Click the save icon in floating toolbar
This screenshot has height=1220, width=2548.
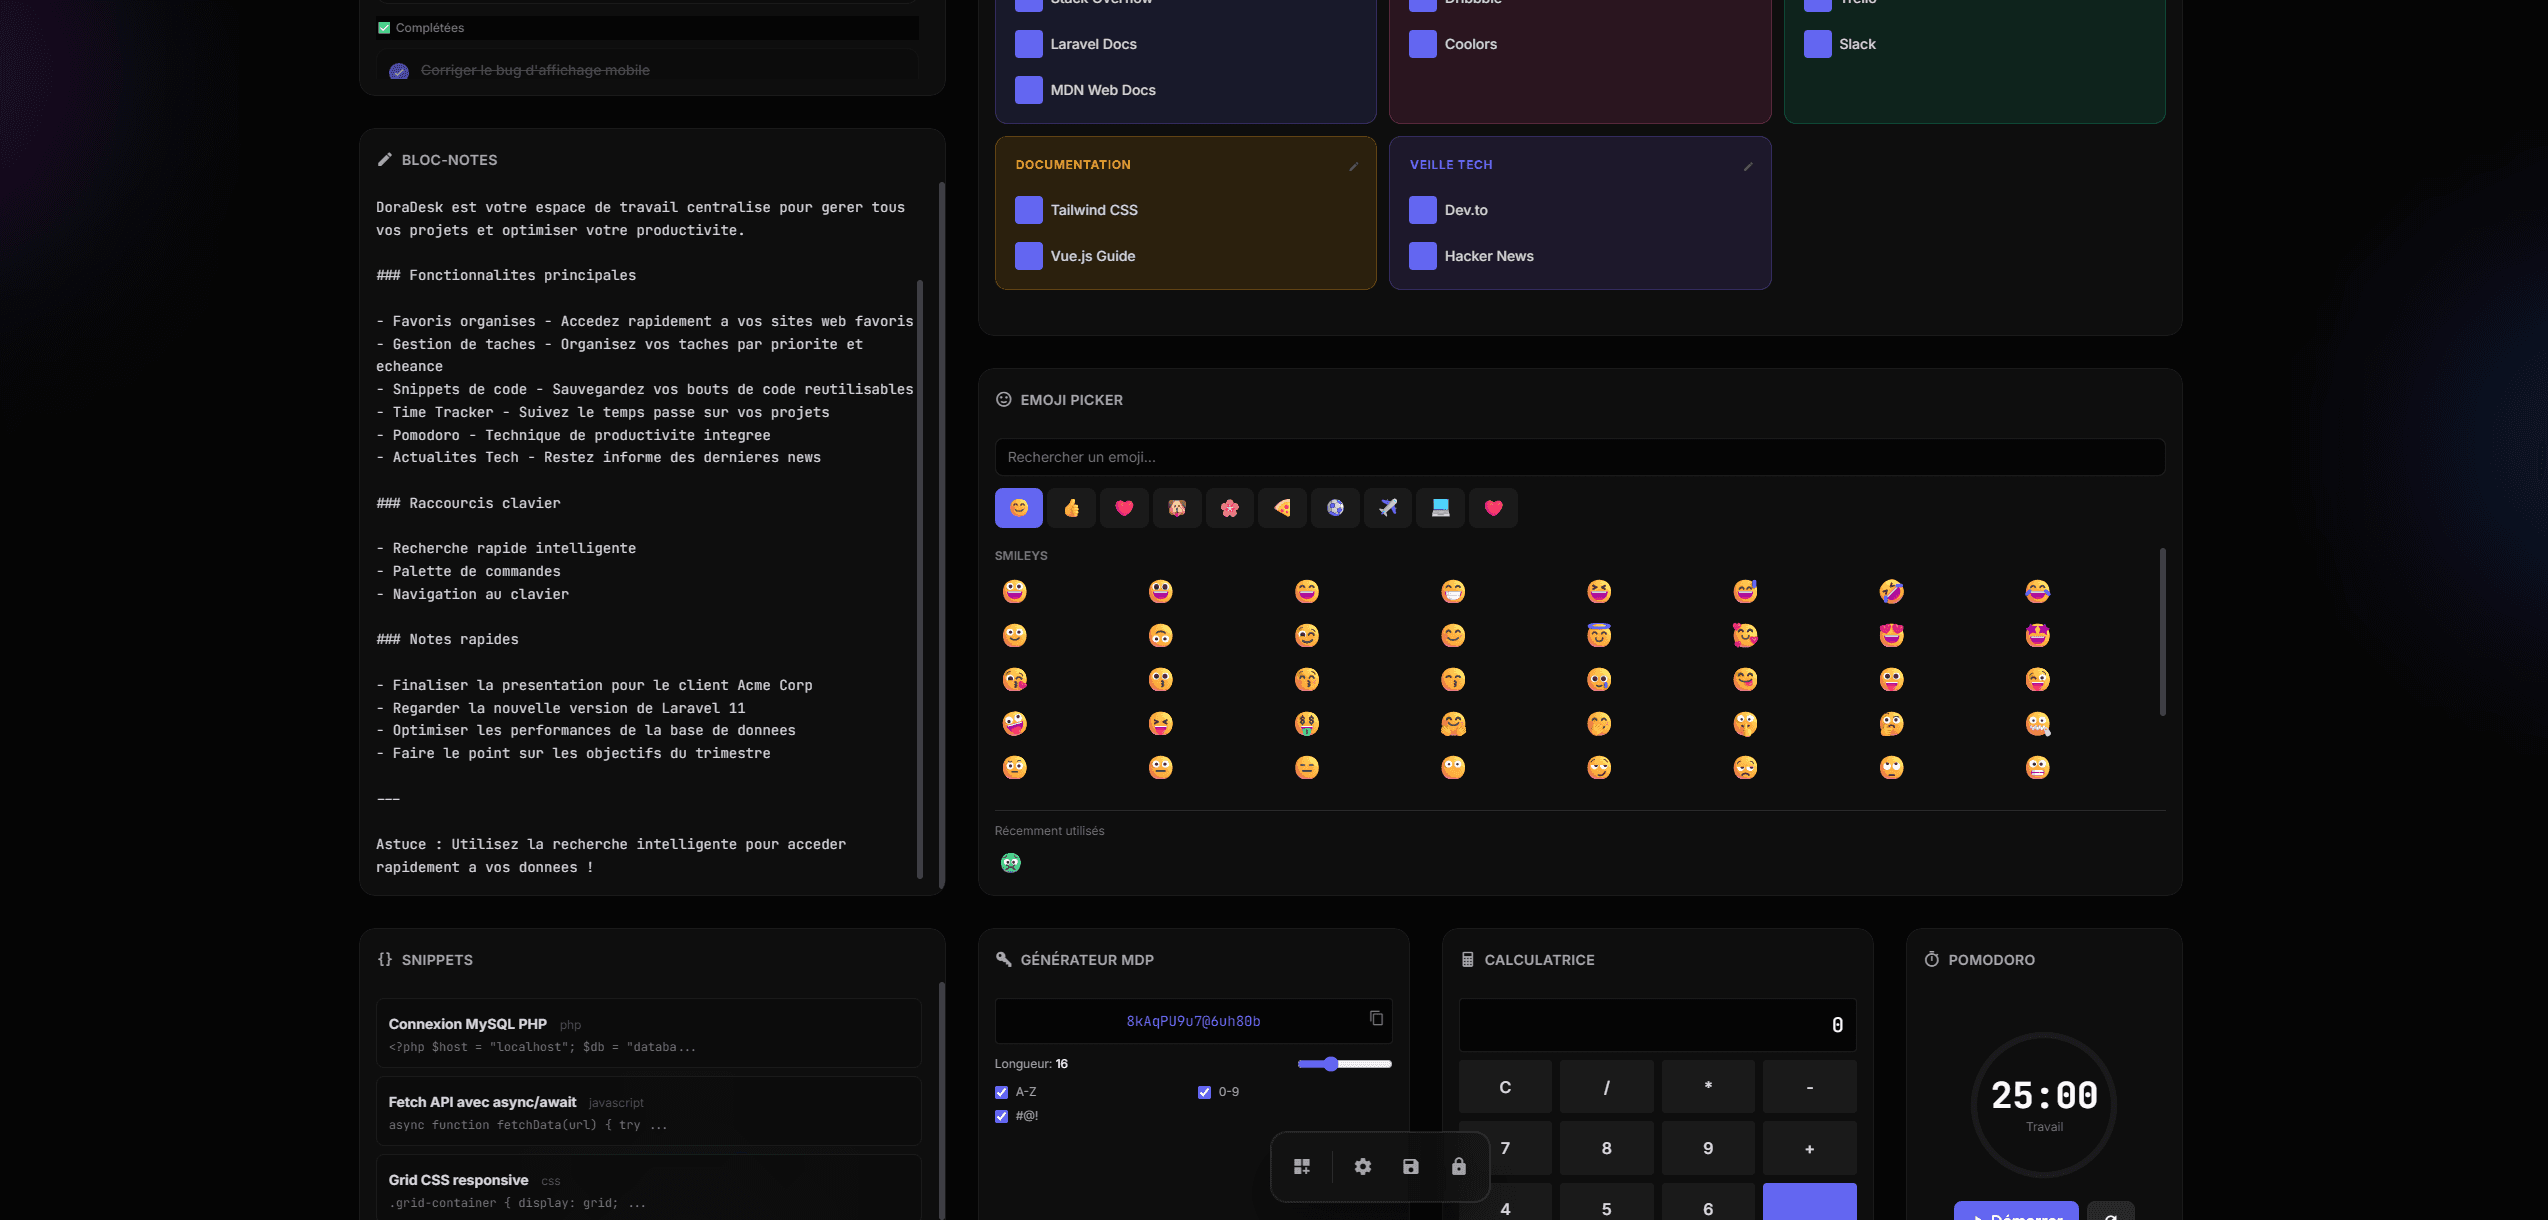tap(1410, 1166)
